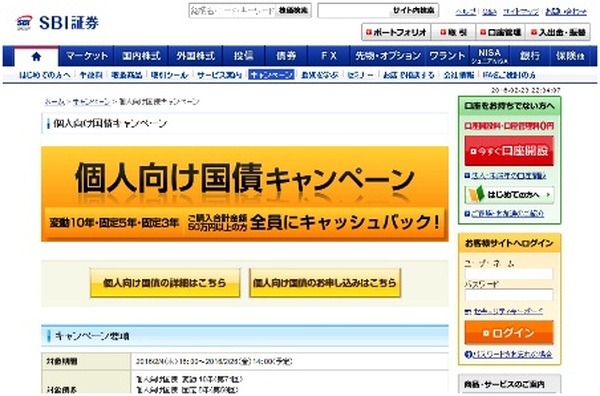Select 会社情報 in the sub navigation
This screenshot has width=600, height=396.
pos(458,75)
